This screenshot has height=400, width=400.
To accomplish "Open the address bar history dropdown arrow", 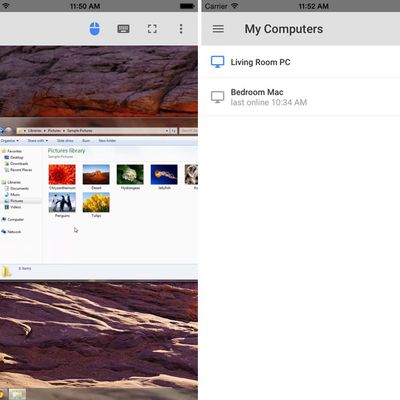I will [167, 131].
